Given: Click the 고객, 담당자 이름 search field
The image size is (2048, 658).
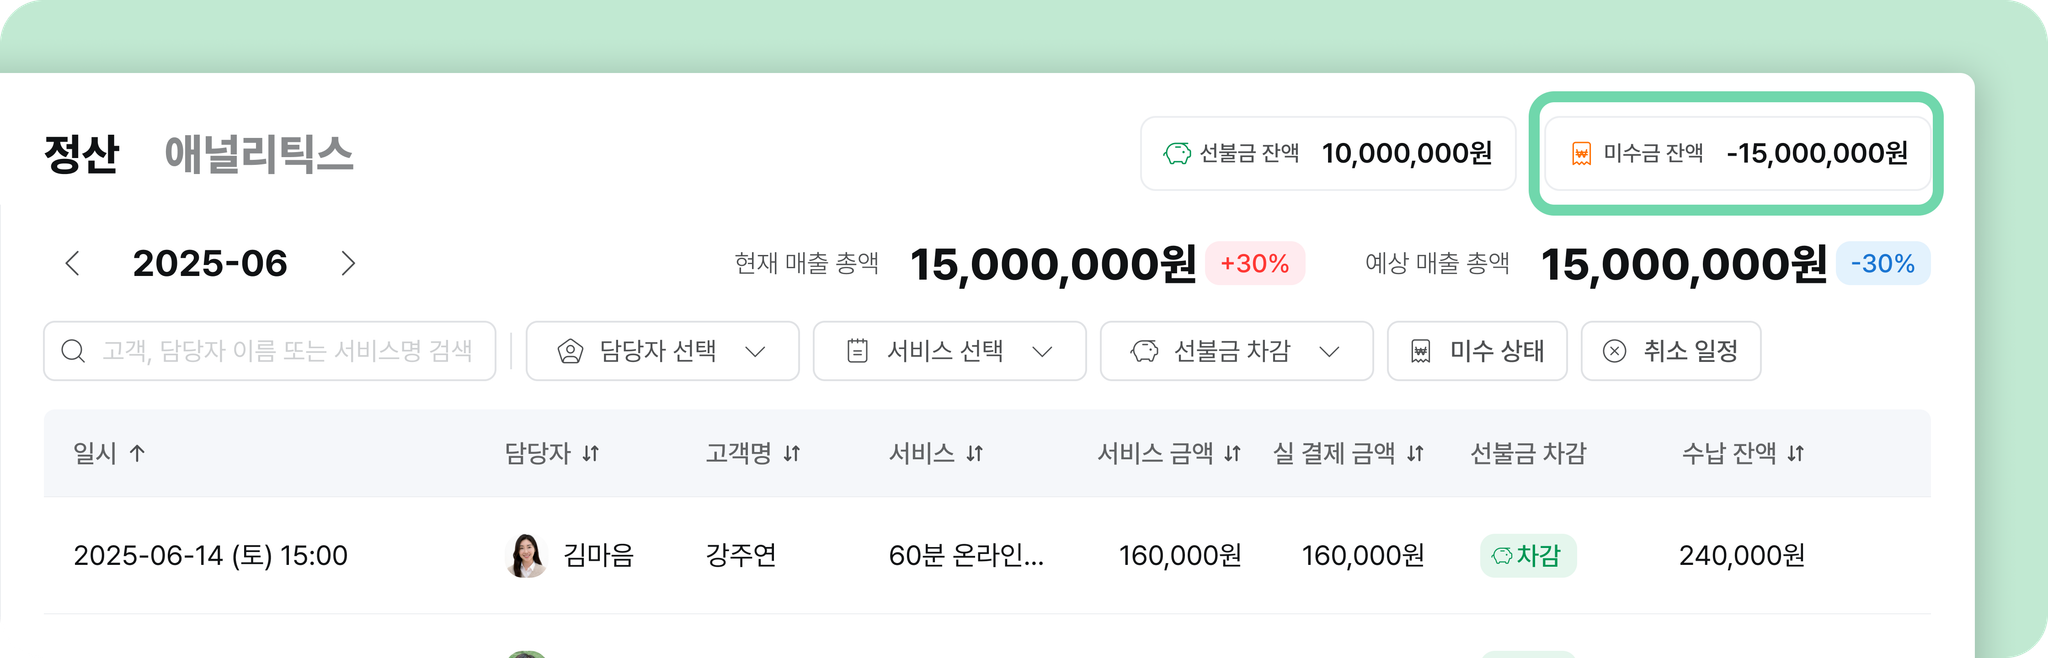Looking at the screenshot, I should (270, 351).
